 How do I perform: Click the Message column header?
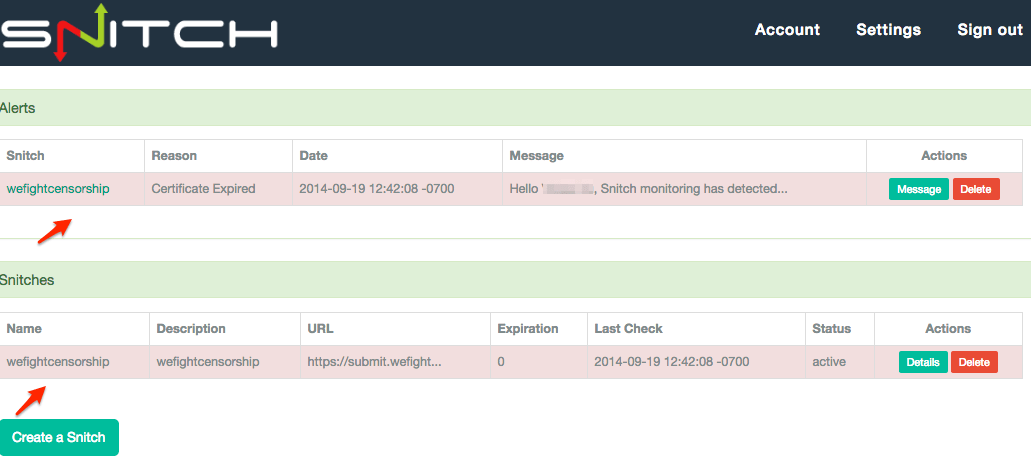[x=537, y=156]
